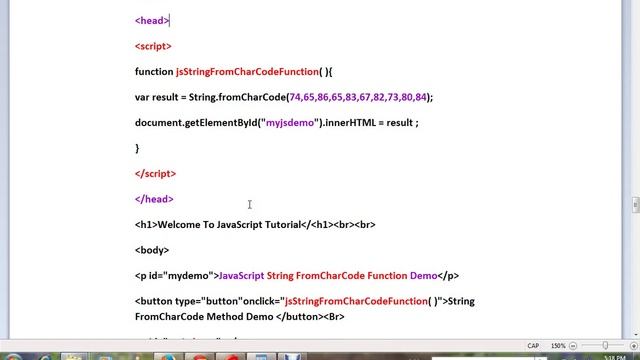Click the opening <script> tag line
Image resolution: width=640 pixels, height=360 pixels.
153,46
